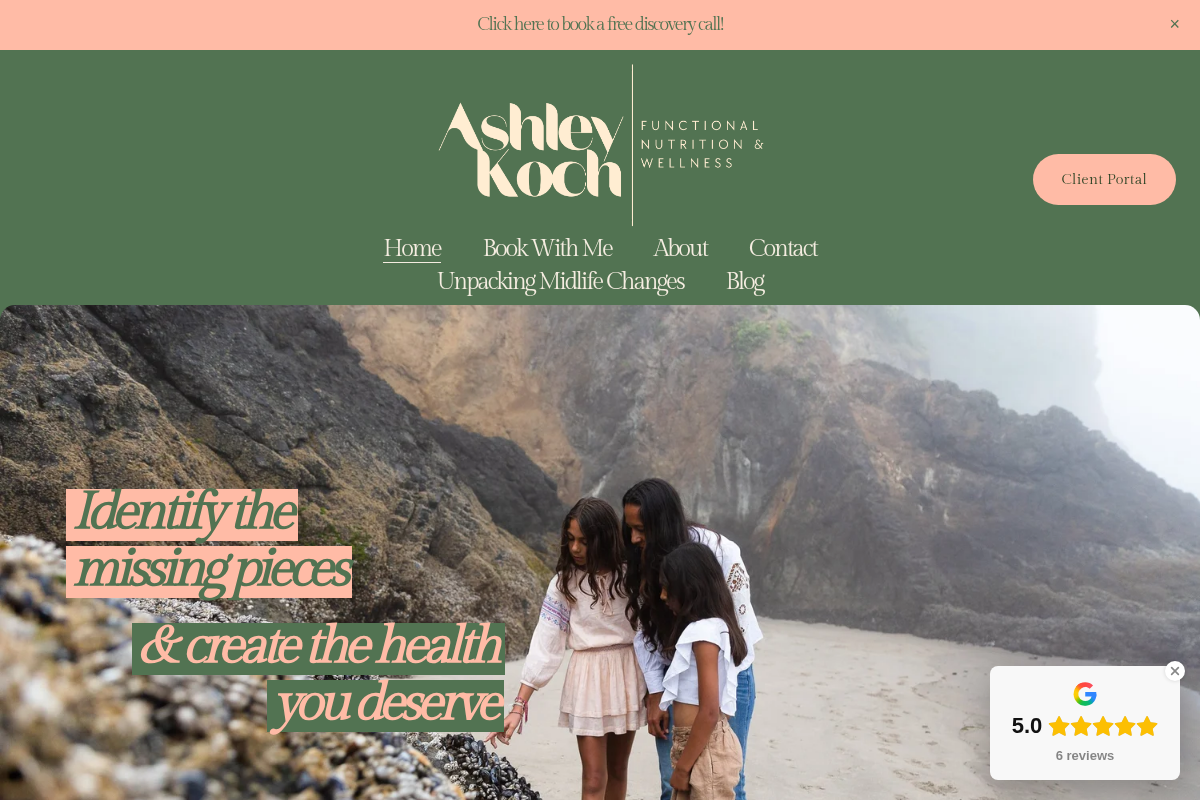Go to the Home menu item
The image size is (1200, 800).
pyautogui.click(x=412, y=248)
